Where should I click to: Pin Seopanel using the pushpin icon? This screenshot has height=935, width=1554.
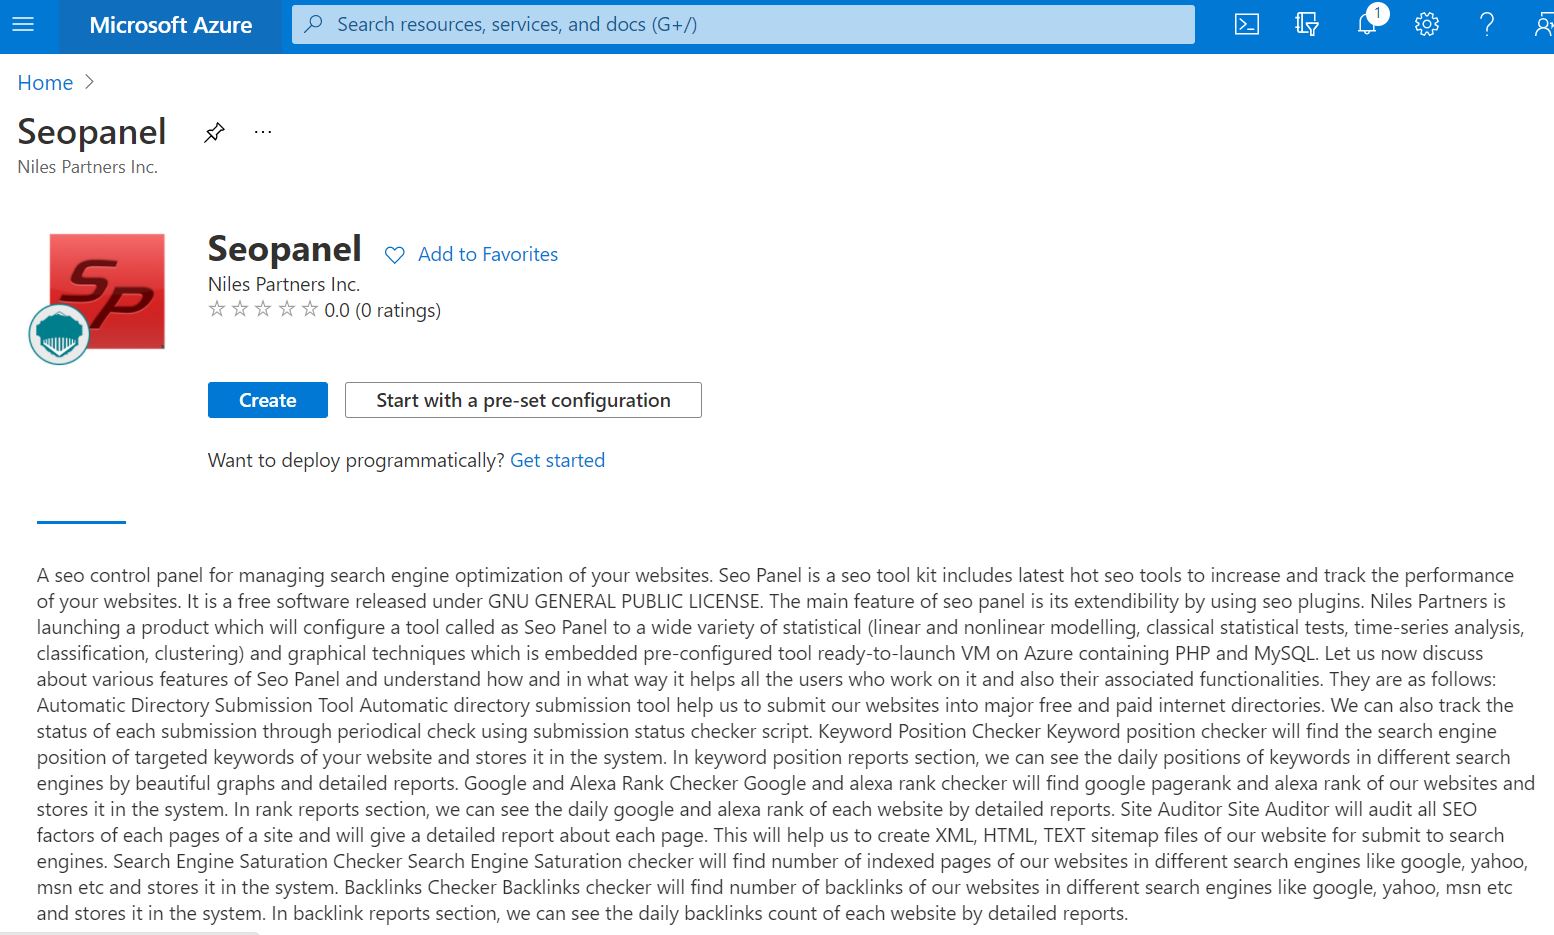(214, 132)
